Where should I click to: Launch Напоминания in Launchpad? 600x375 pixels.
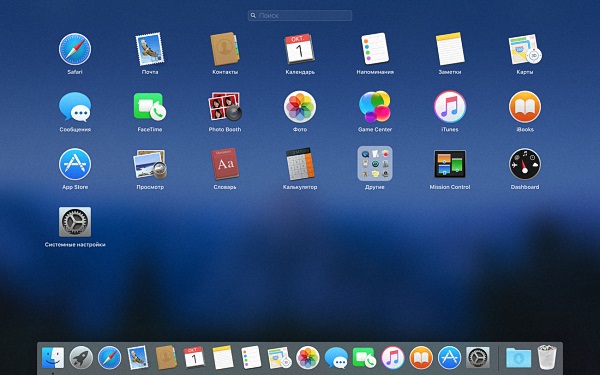tap(375, 49)
